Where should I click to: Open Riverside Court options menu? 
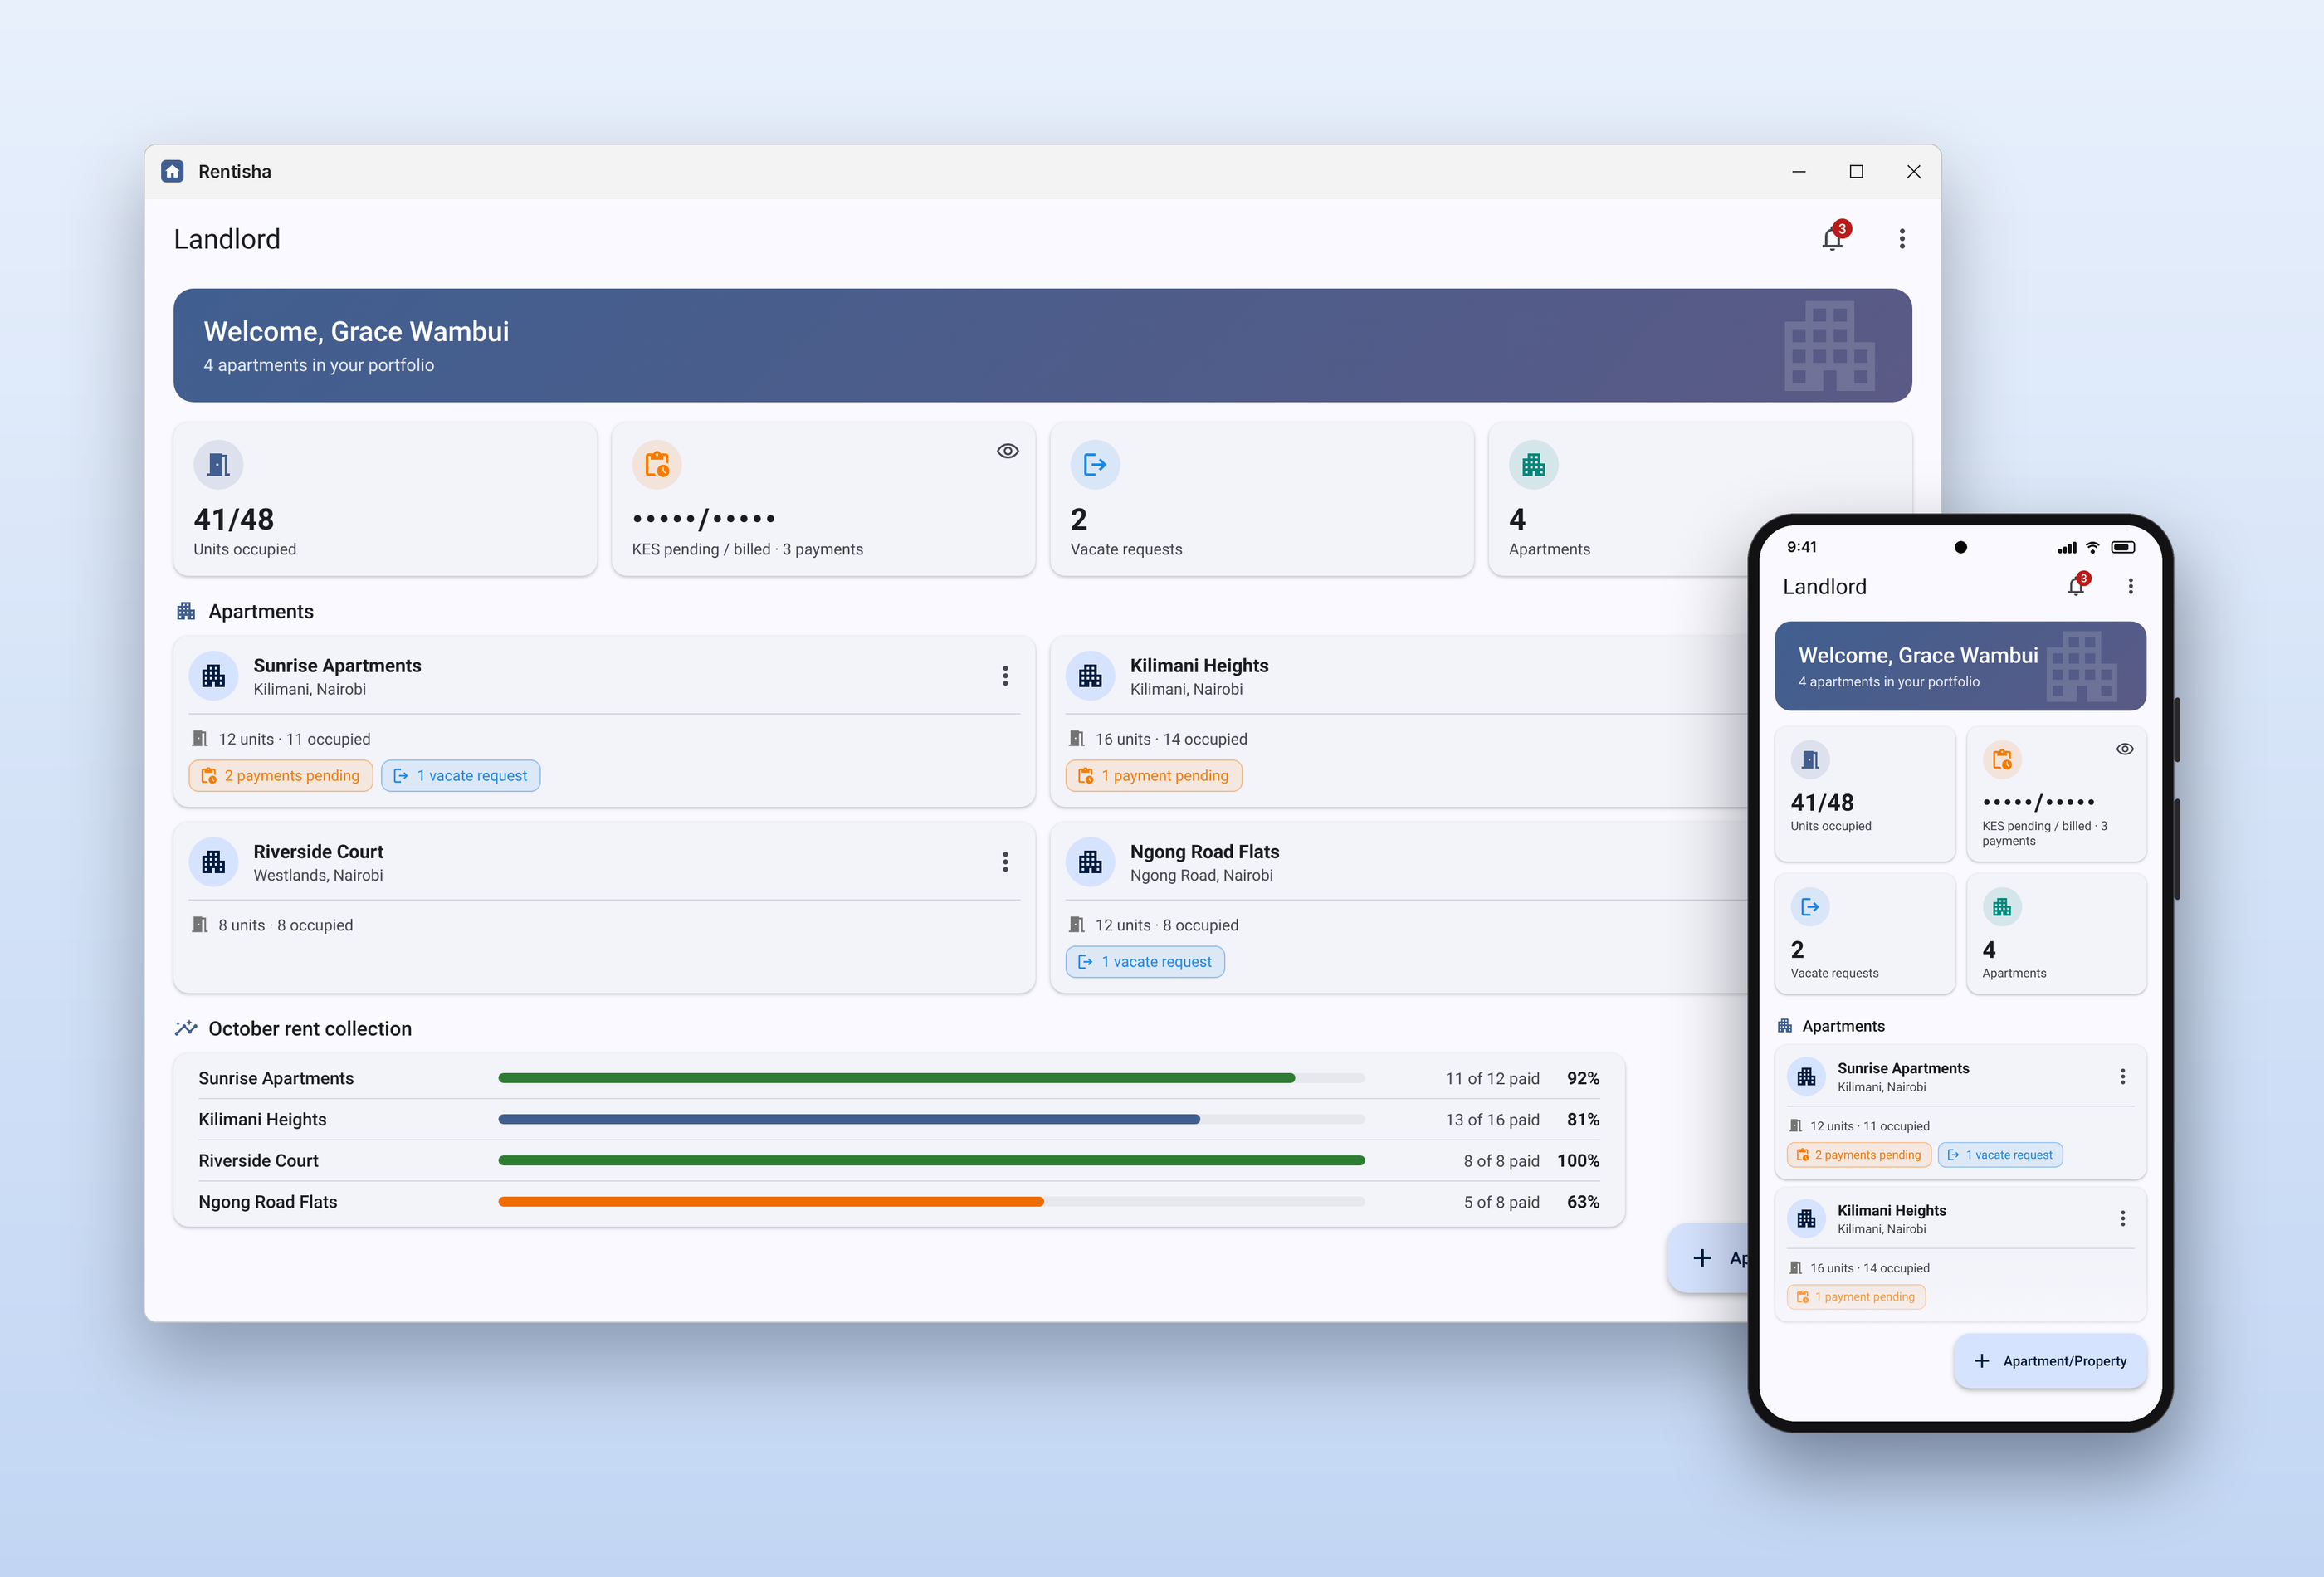click(x=1005, y=862)
